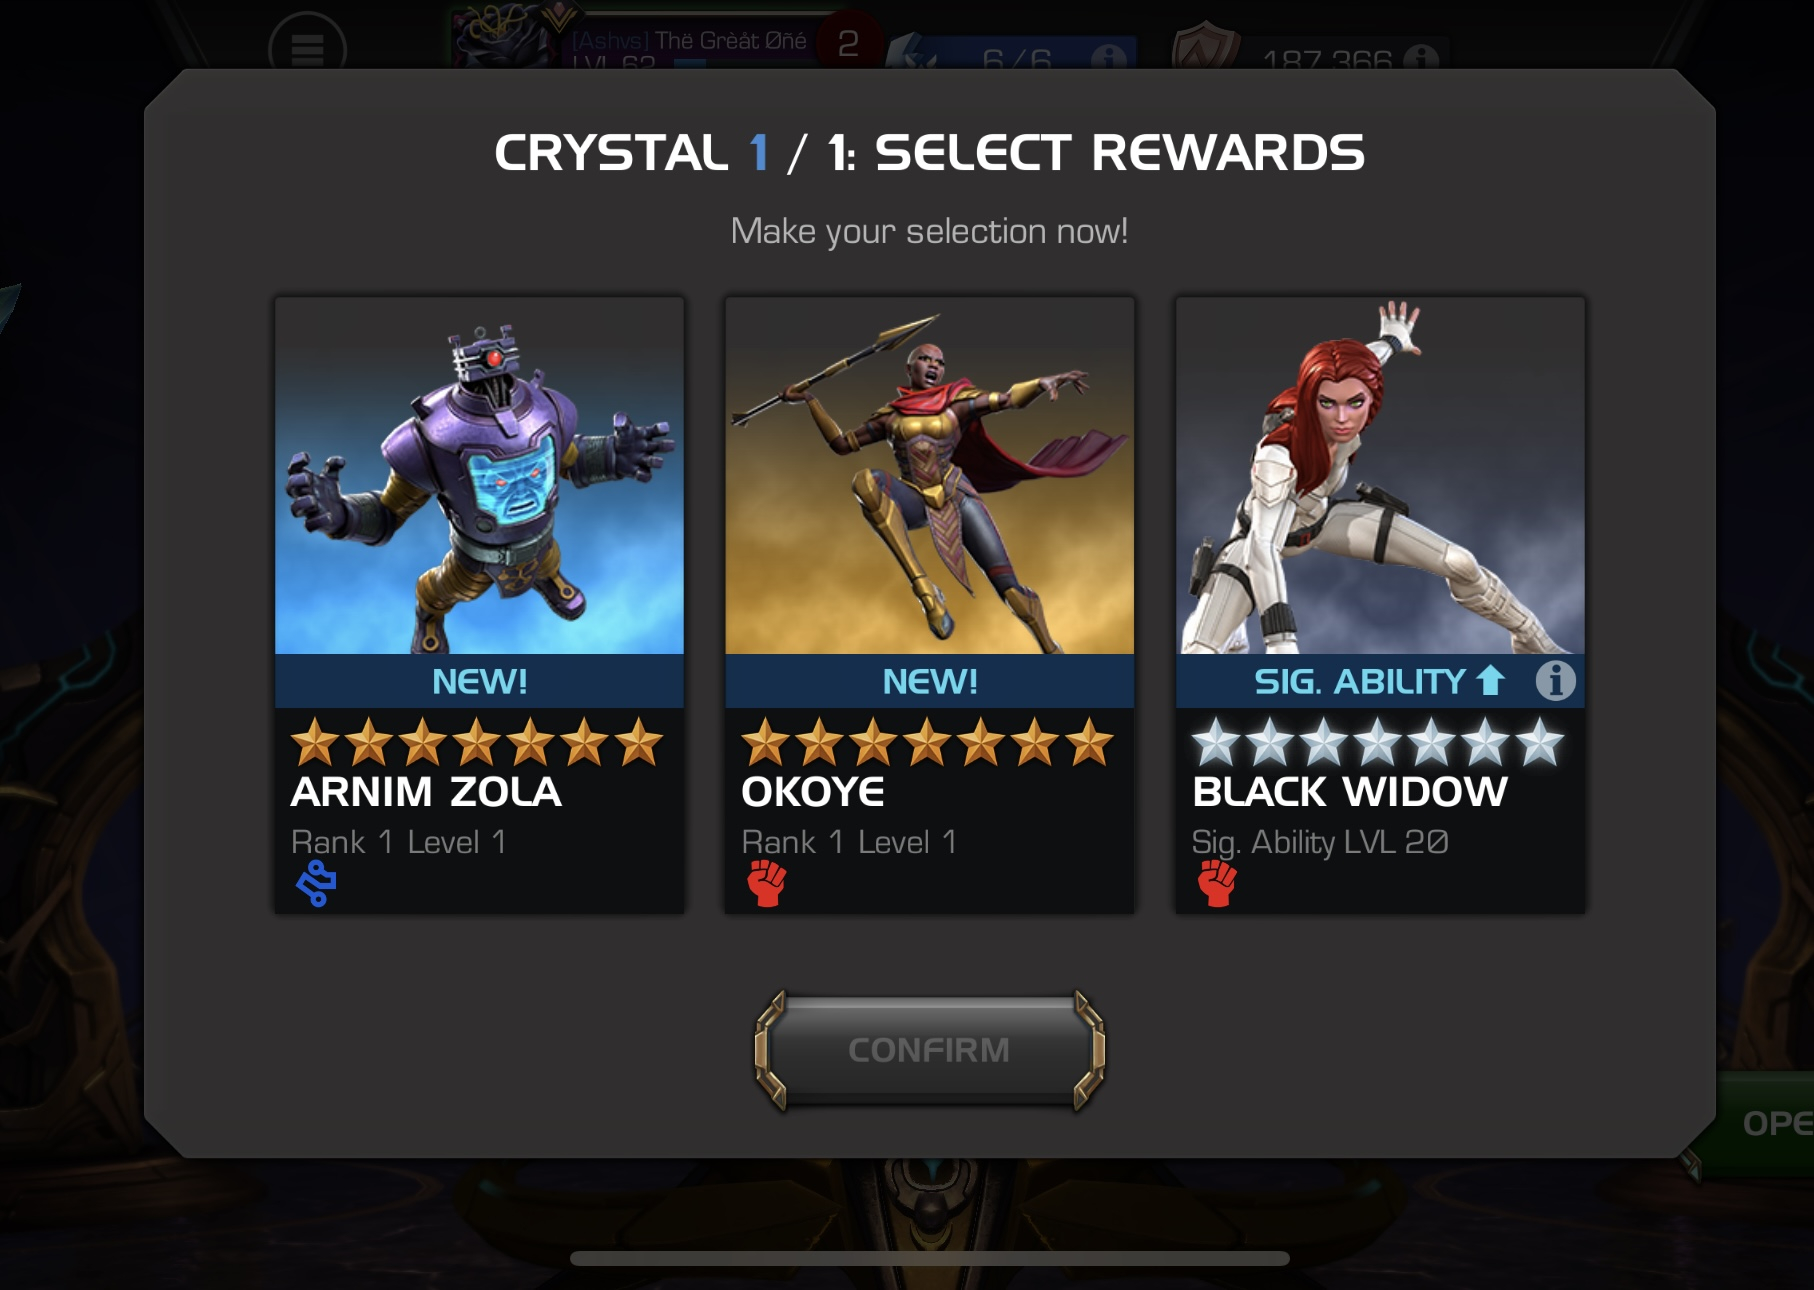Click Okoye's red Skill fist icon
The width and height of the screenshot is (1814, 1290).
[x=767, y=884]
